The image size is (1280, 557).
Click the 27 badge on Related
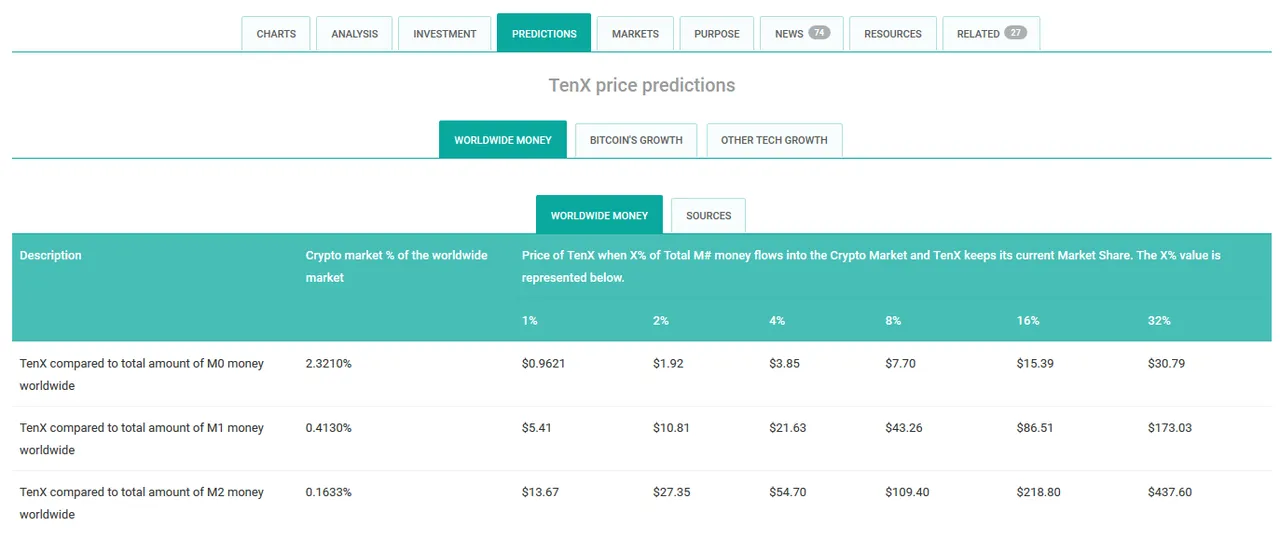pyautogui.click(x=1015, y=32)
